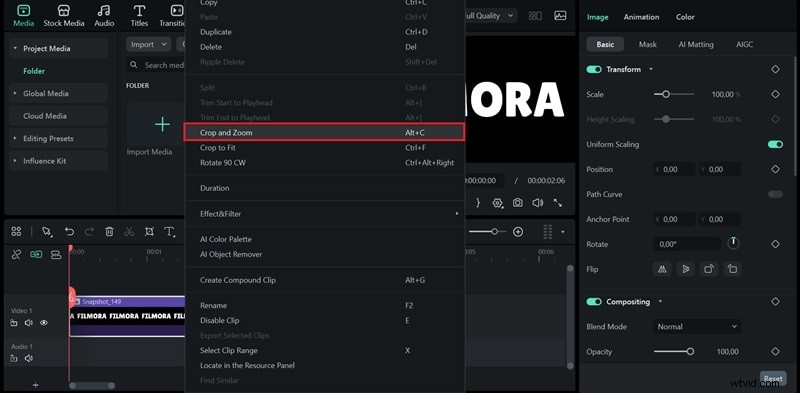
Task: Click the preview volume speaker icon
Action: click(538, 203)
